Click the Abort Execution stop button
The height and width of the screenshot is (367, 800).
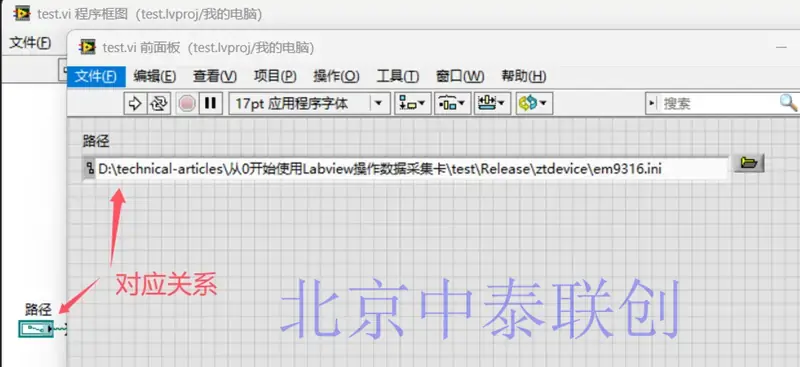coord(187,104)
